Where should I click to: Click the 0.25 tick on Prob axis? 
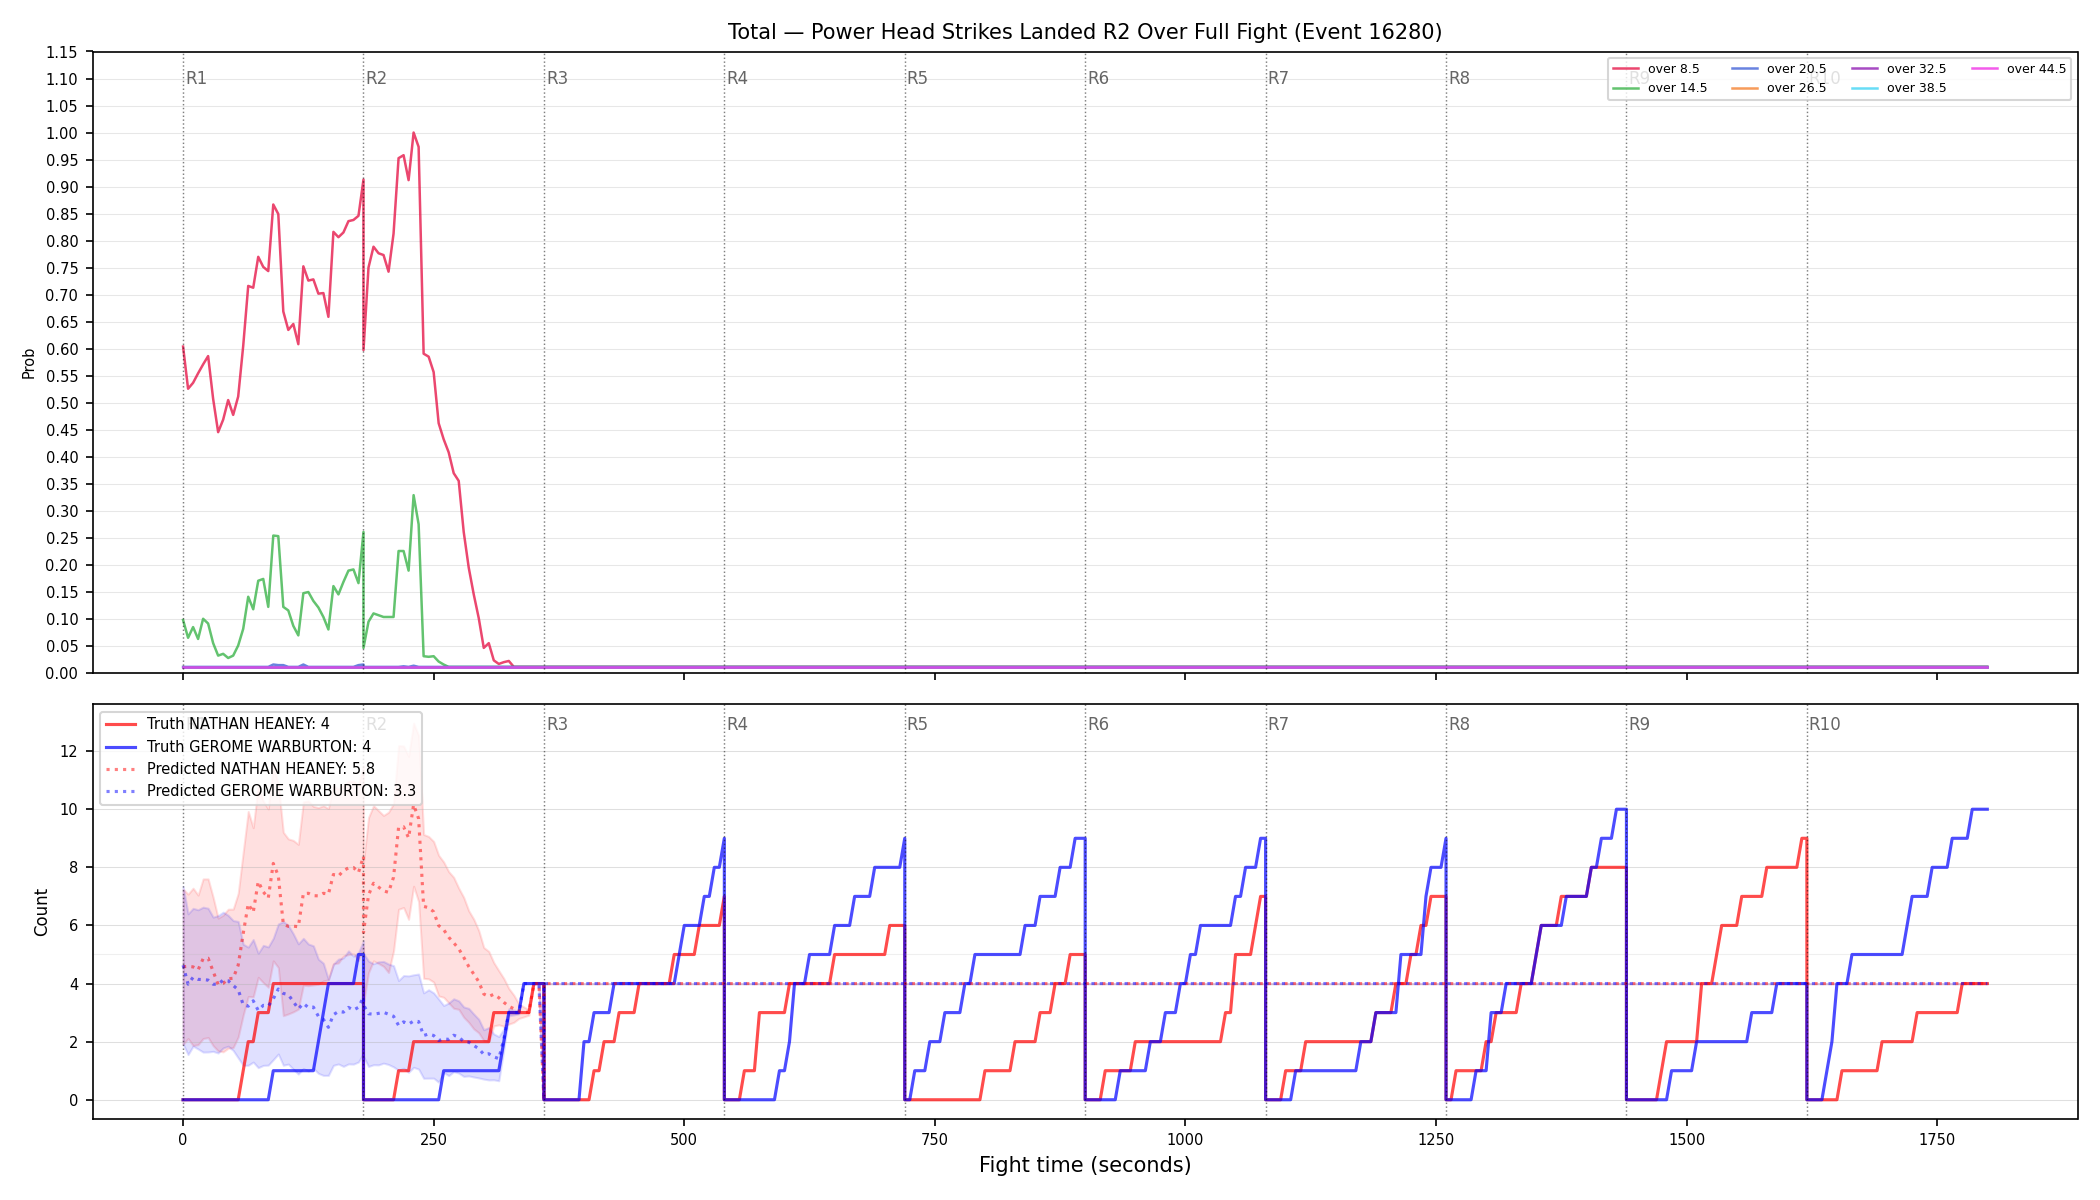point(62,538)
